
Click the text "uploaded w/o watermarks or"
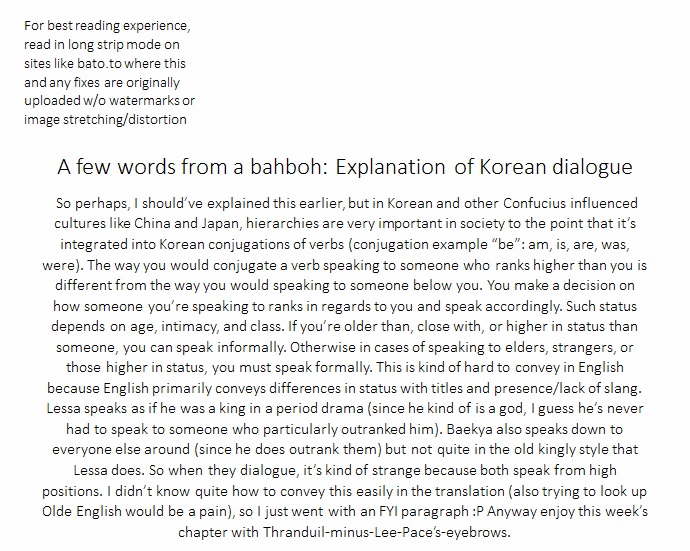[109, 101]
